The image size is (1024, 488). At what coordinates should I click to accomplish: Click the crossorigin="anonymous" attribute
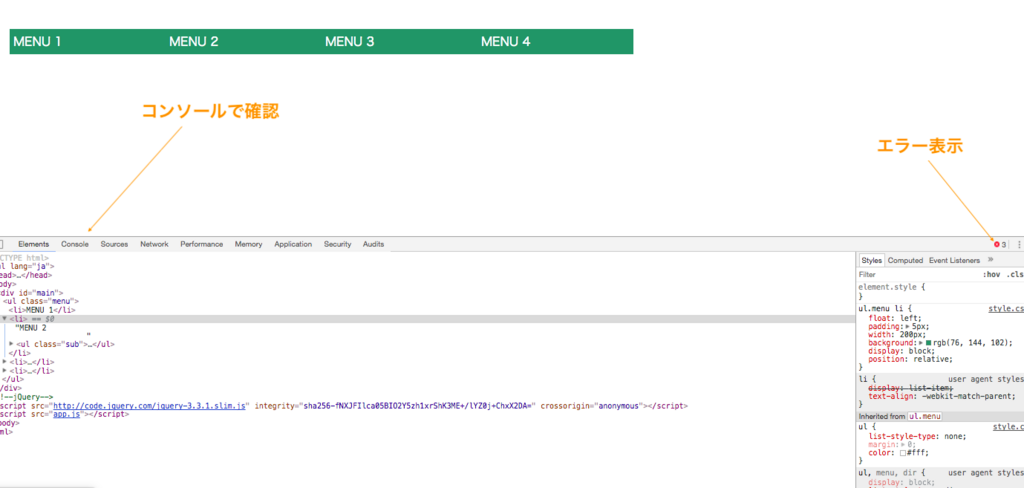[592, 406]
